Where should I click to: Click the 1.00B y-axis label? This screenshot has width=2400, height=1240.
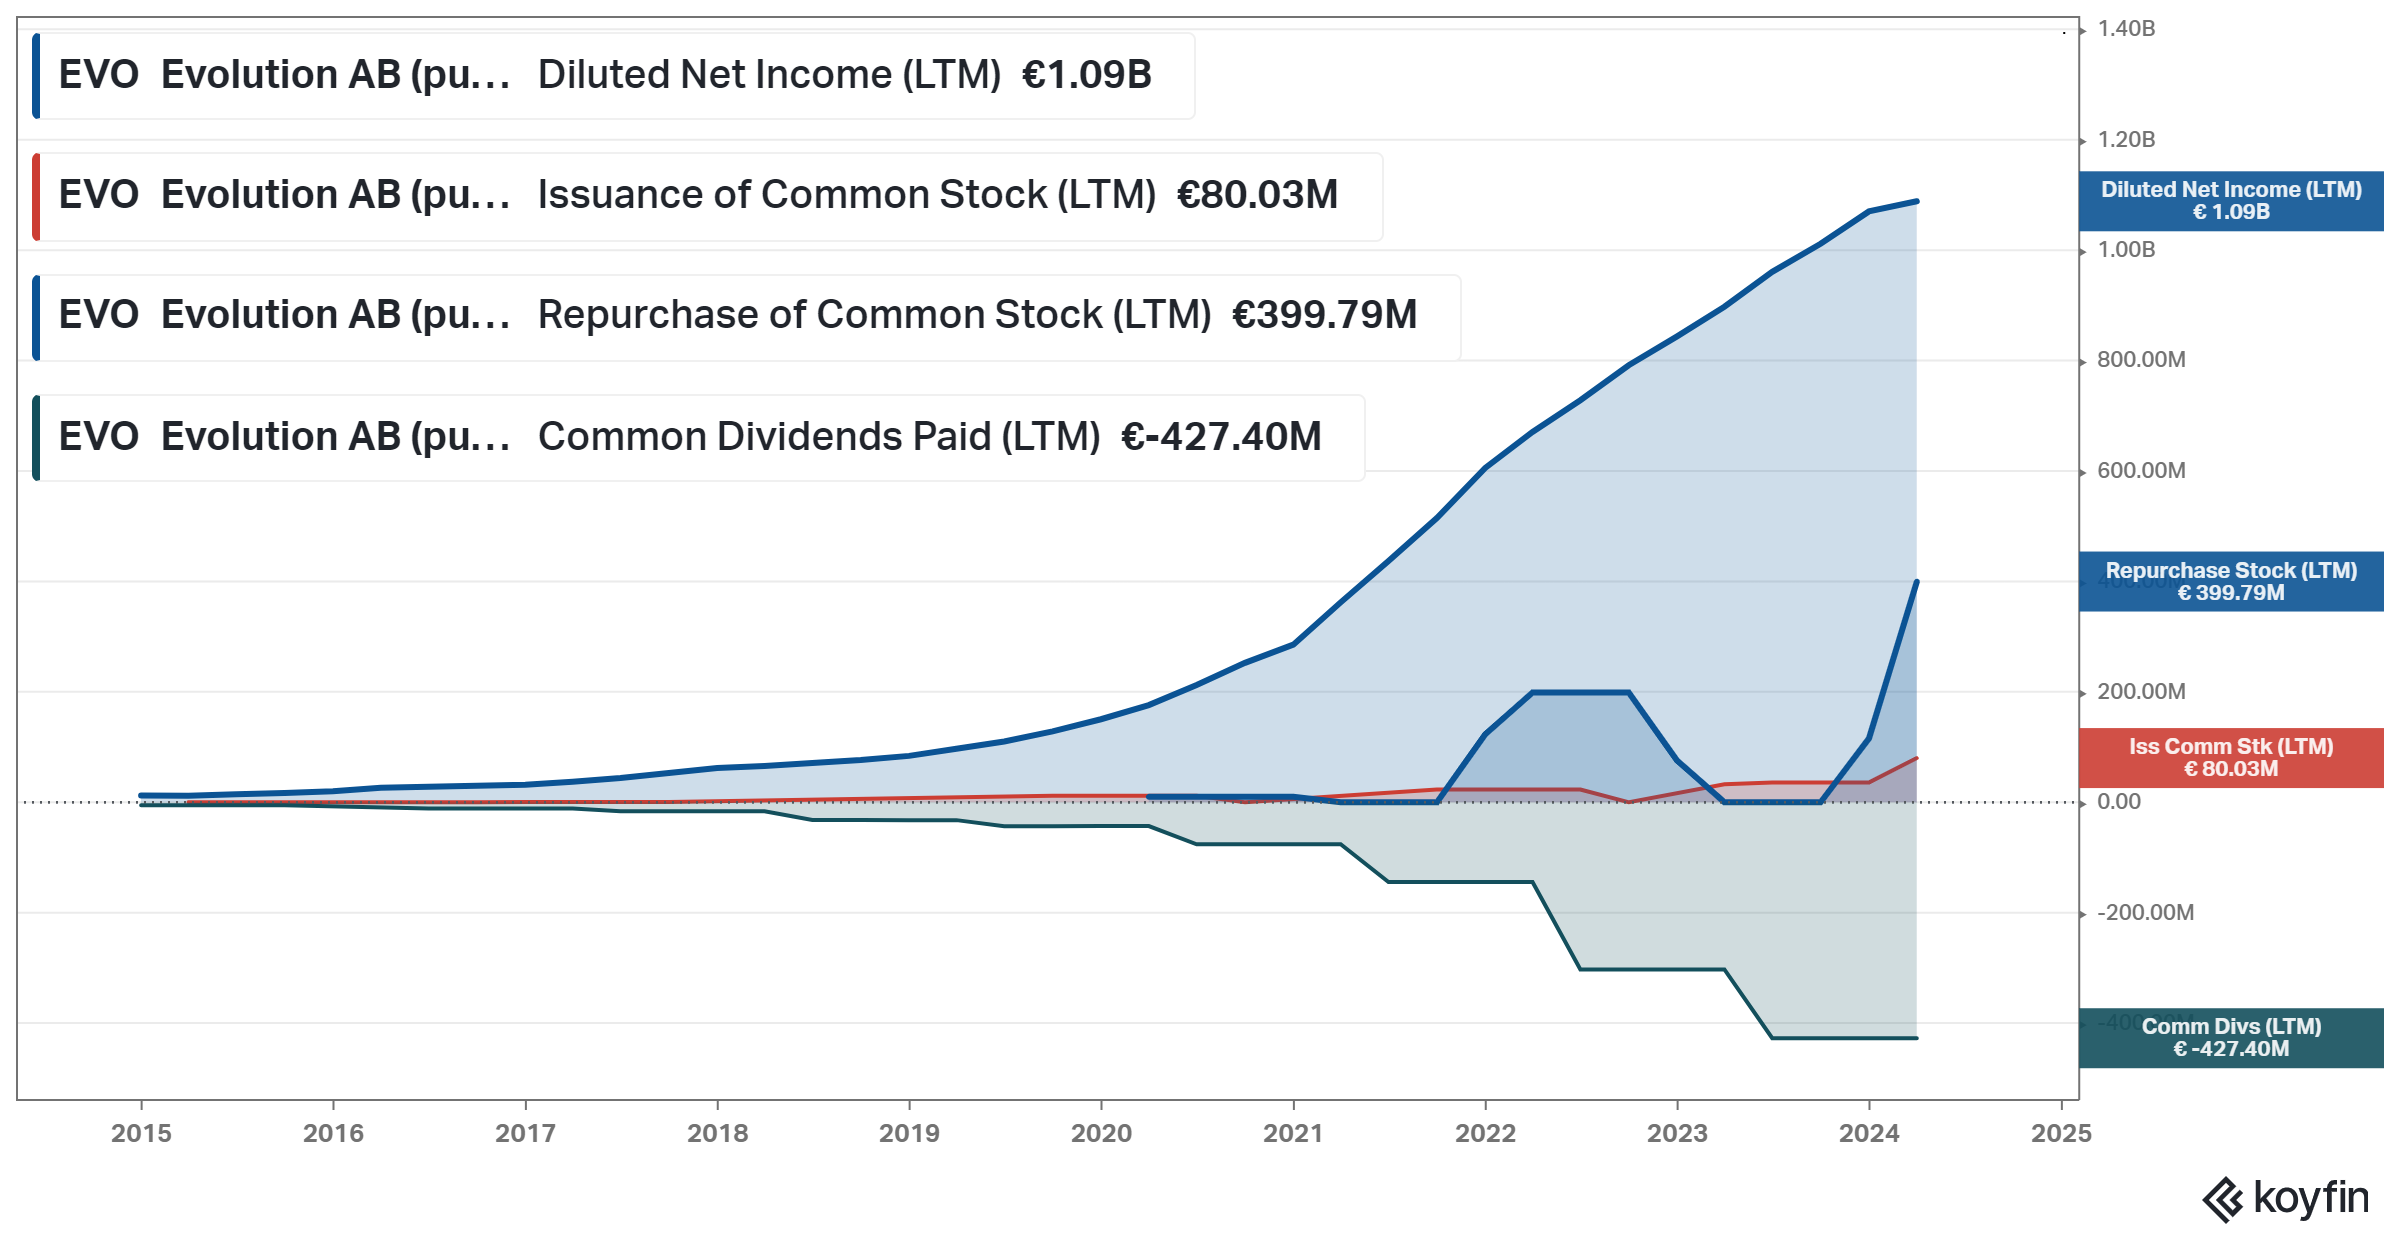click(x=2126, y=250)
